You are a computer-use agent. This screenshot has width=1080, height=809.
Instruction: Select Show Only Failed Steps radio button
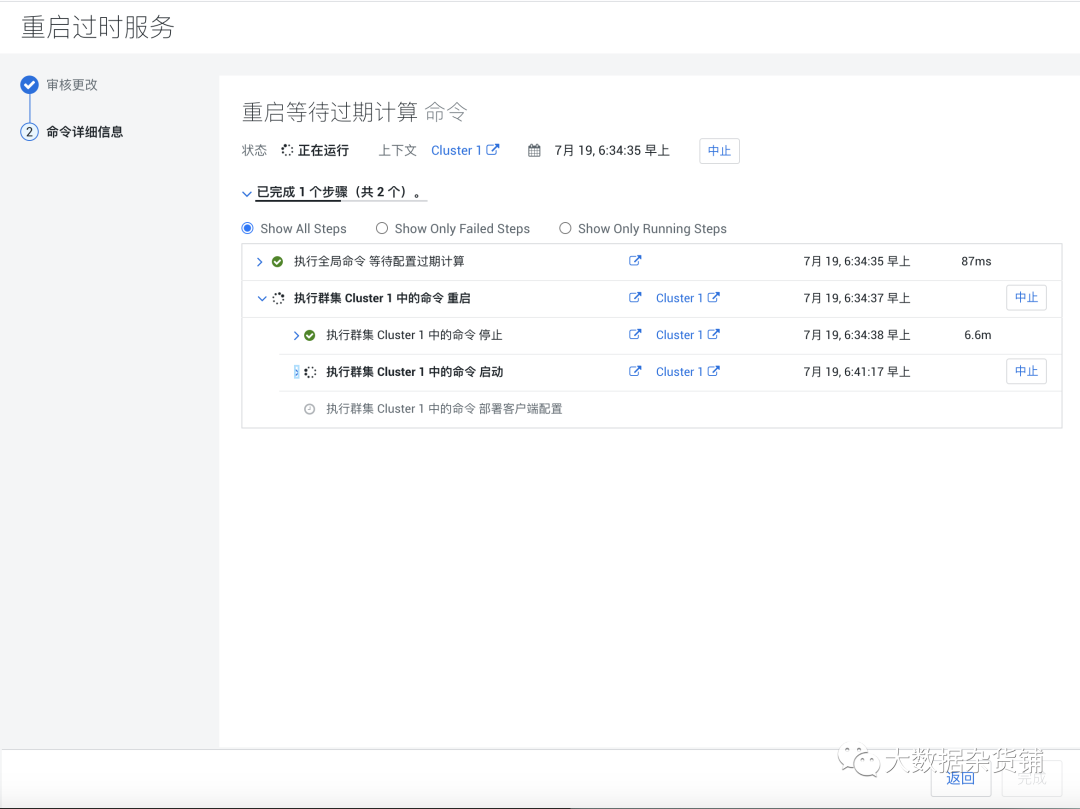(x=382, y=228)
